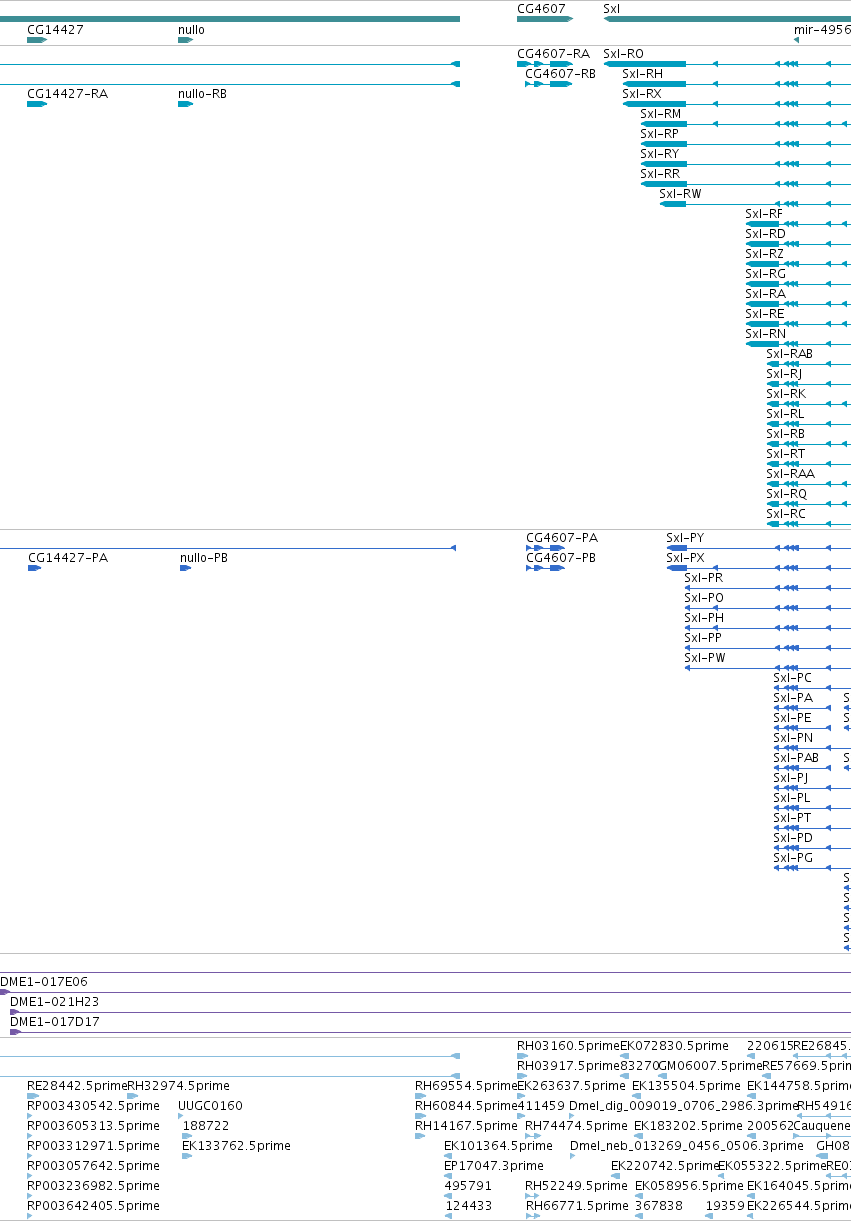
Task: Click the Sxl-PAB protein label
Action: point(796,757)
